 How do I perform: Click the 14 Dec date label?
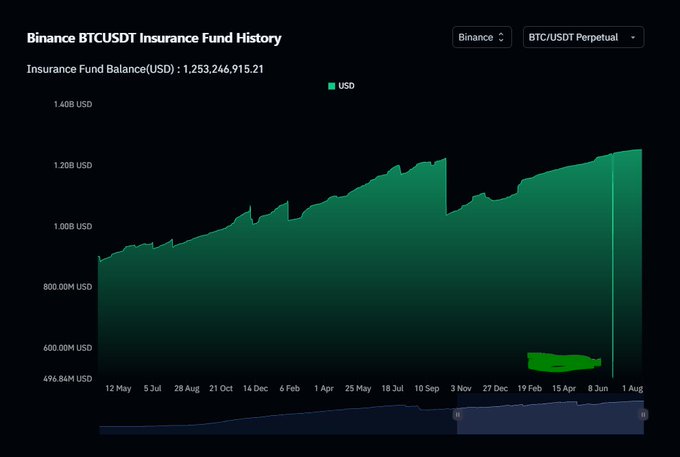click(255, 388)
